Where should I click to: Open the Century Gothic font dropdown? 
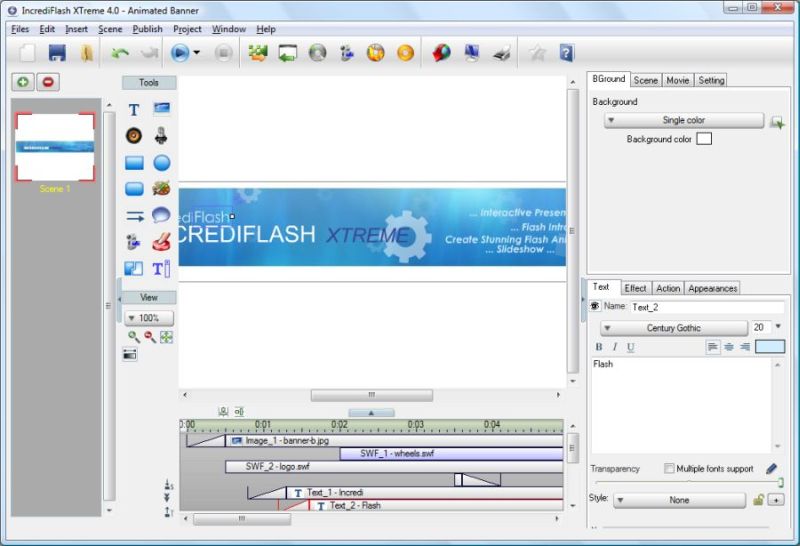click(x=674, y=328)
